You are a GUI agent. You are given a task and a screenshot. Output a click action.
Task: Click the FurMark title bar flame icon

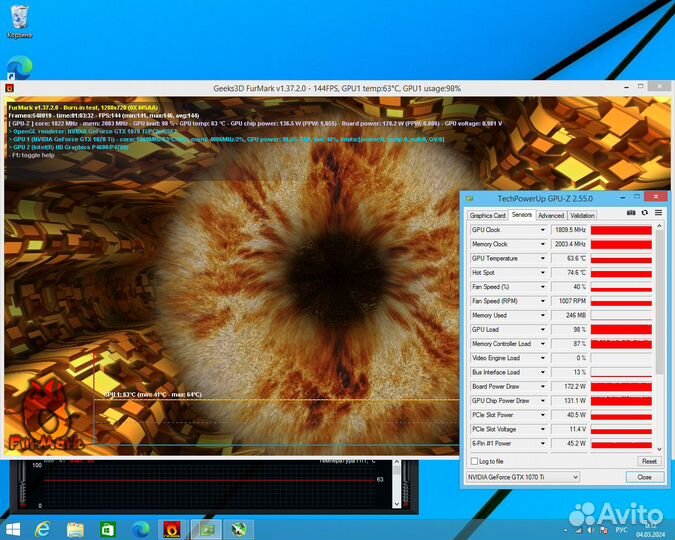click(x=9, y=88)
